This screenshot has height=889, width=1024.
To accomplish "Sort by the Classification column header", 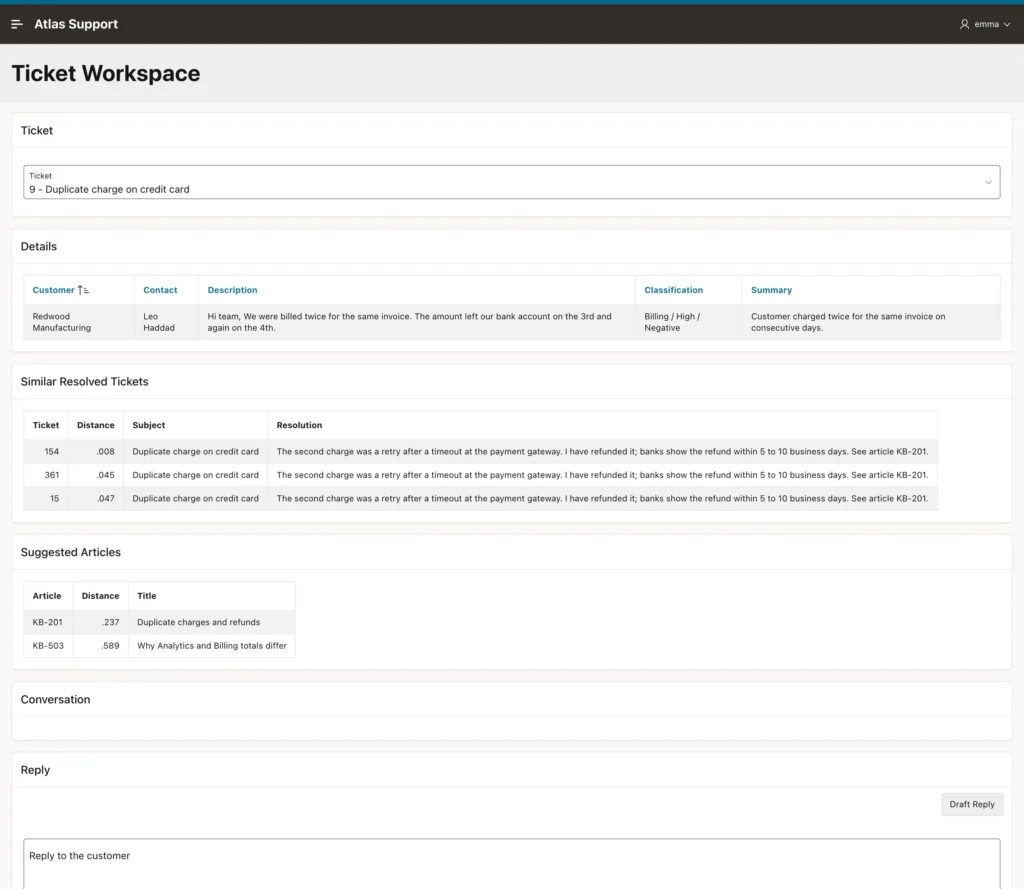I will [673, 290].
